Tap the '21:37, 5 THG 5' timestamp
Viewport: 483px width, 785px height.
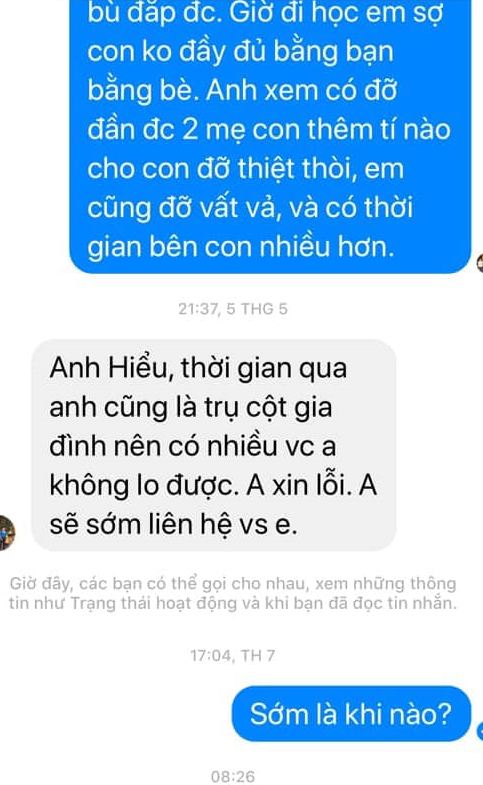233,308
